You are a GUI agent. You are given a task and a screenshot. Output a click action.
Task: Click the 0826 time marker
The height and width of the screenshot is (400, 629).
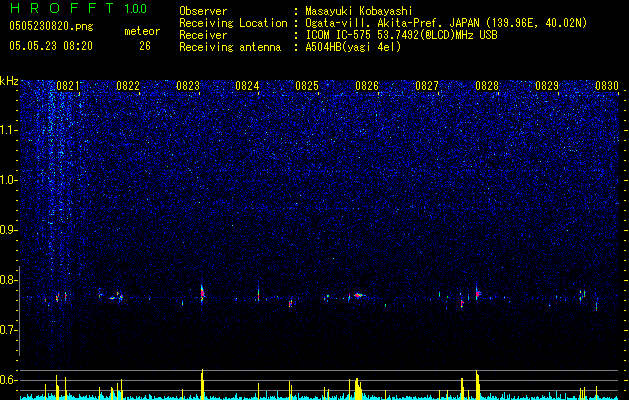[367, 86]
